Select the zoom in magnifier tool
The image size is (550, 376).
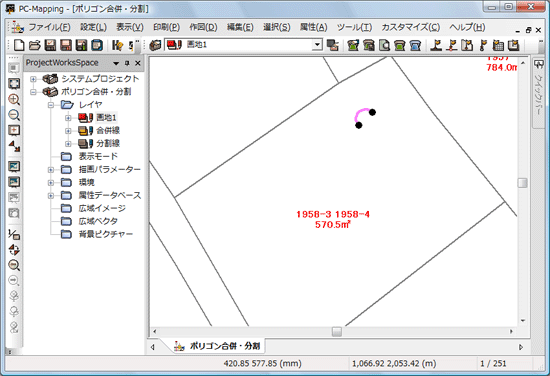(x=14, y=99)
